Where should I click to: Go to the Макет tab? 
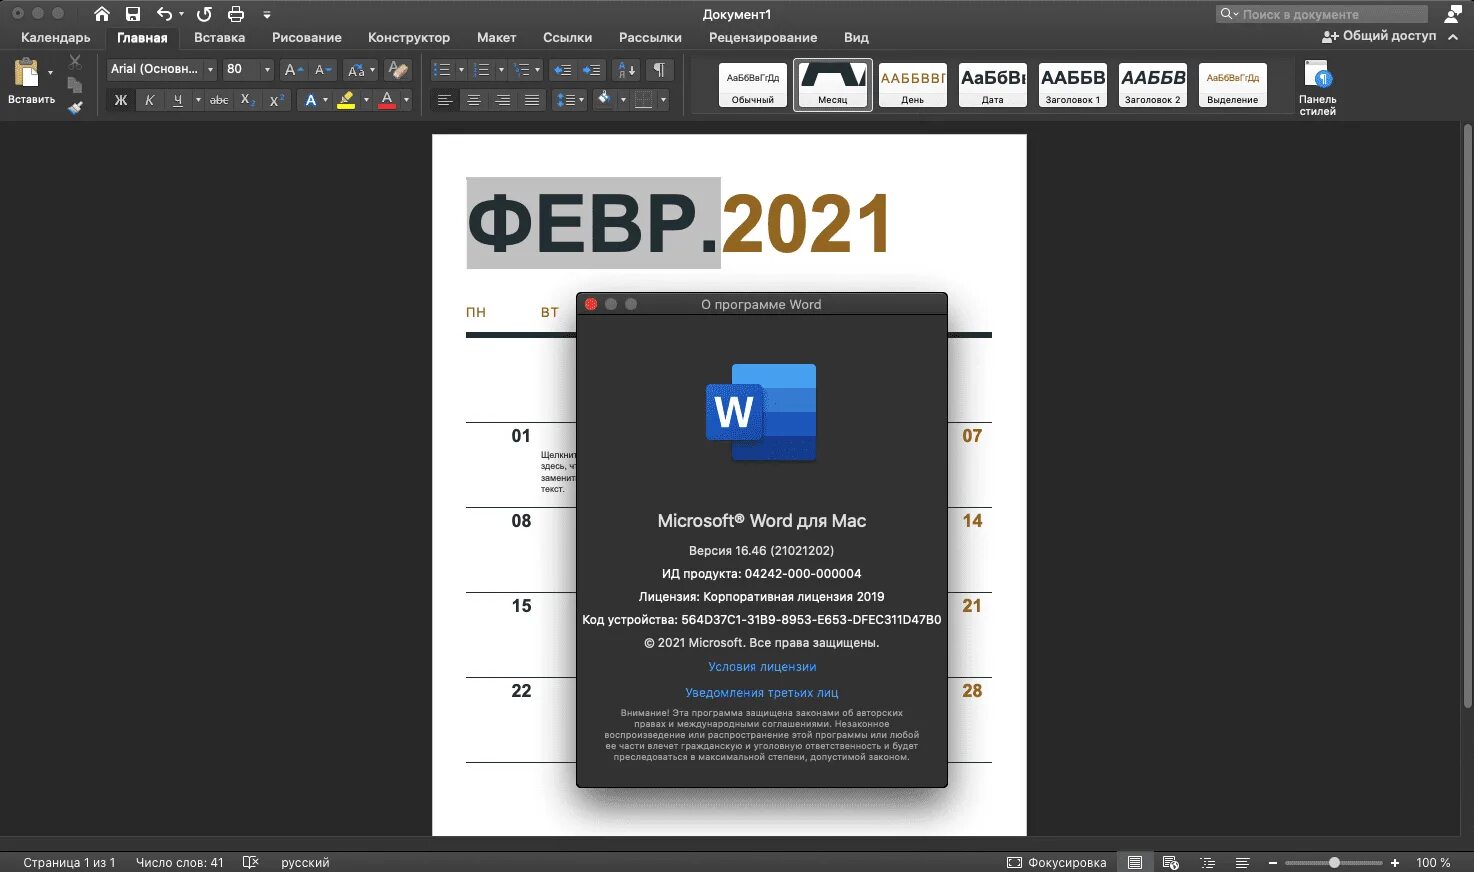496,37
